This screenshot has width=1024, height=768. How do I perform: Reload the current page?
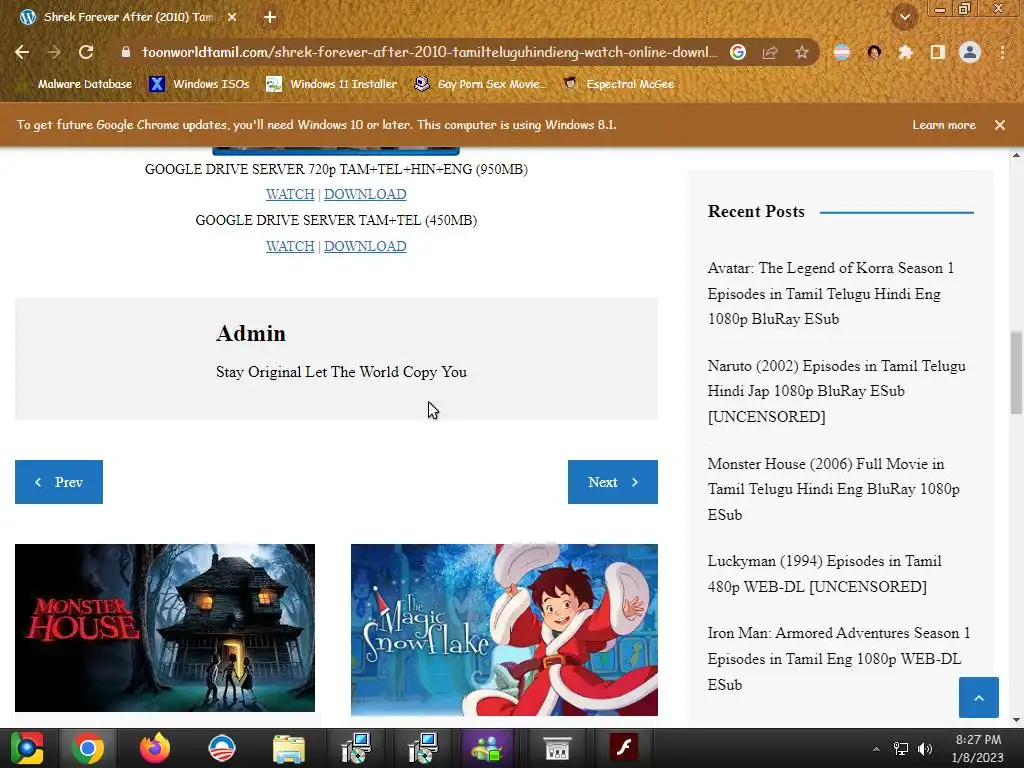pos(86,52)
